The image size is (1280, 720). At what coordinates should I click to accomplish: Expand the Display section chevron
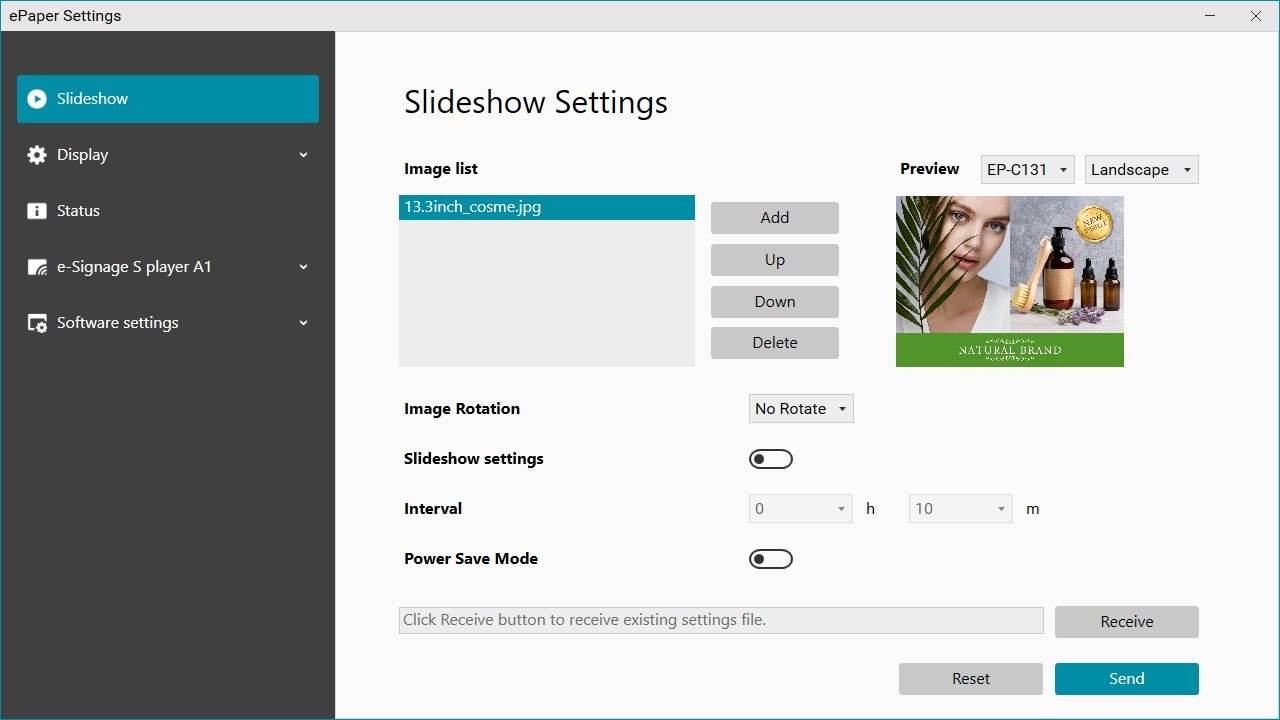303,154
